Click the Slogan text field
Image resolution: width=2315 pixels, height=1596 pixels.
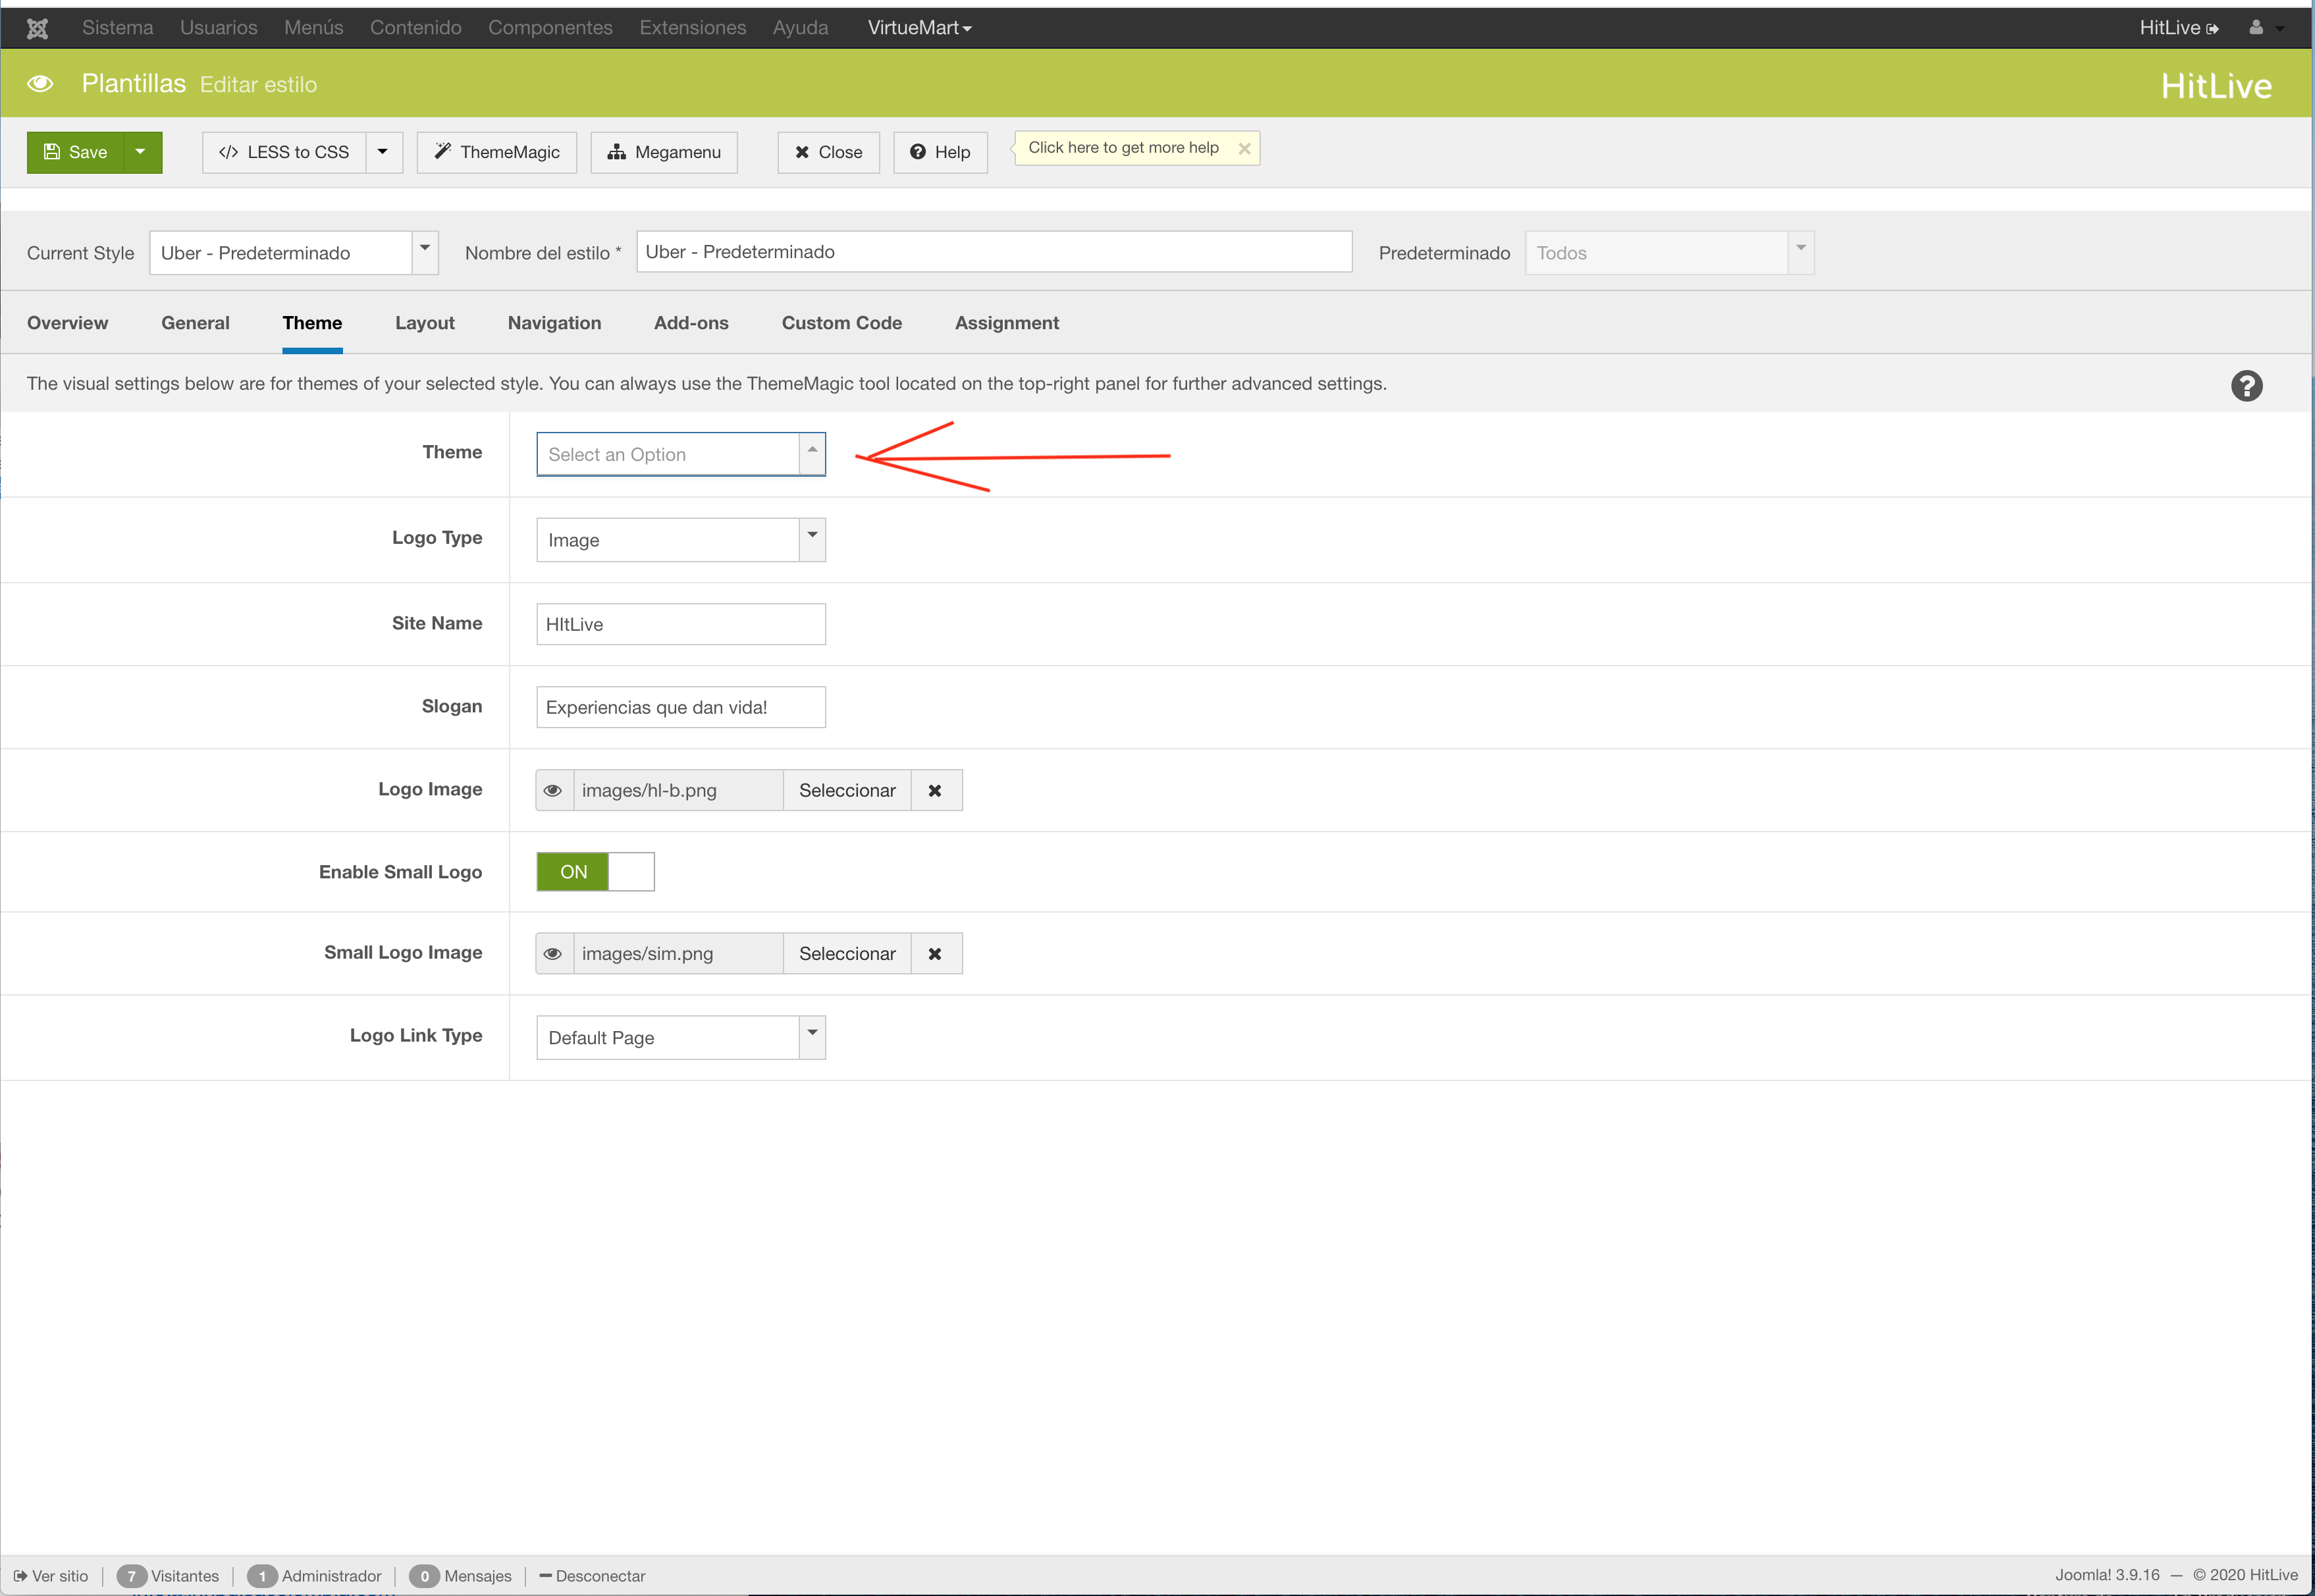pos(680,708)
